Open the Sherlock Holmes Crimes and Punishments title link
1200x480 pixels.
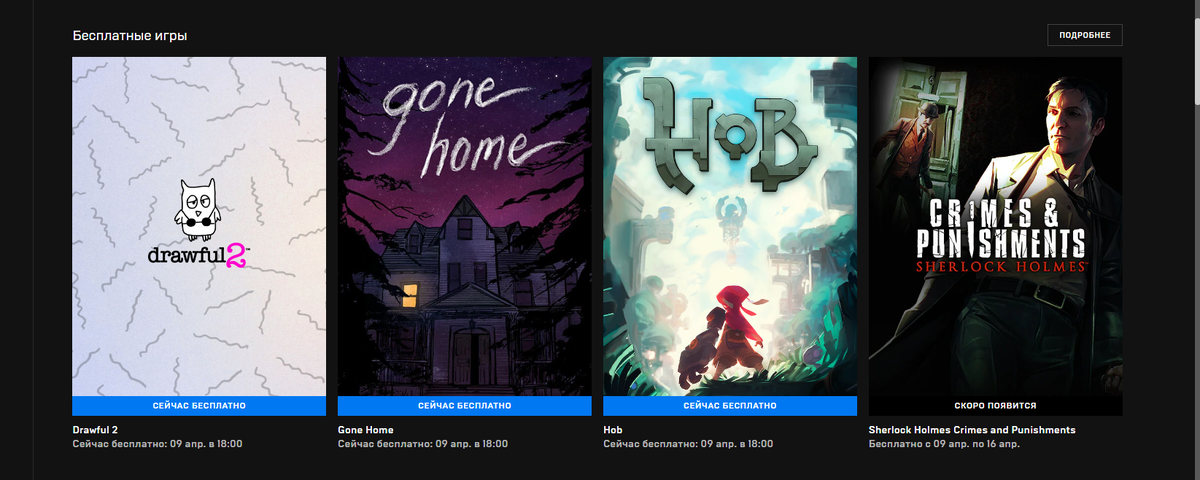tap(972, 430)
